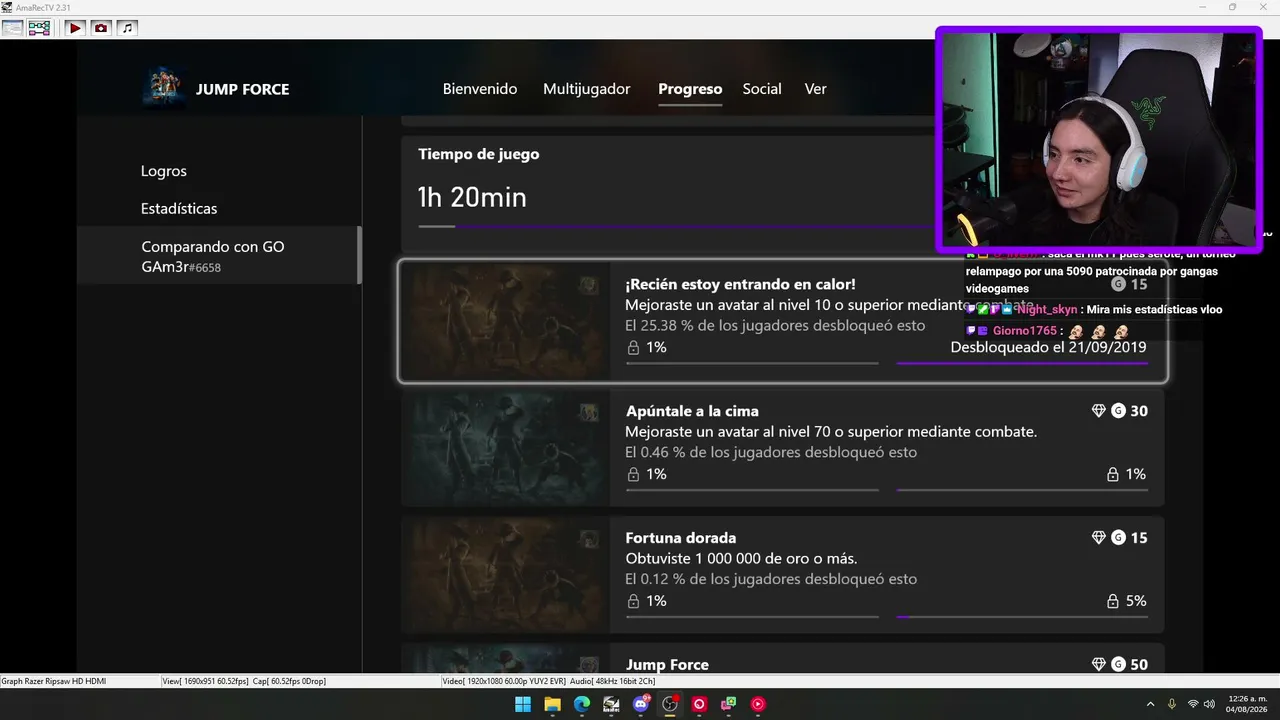
Task: Click the Apúntale a la cima achievement thumbnail
Action: 506,448
